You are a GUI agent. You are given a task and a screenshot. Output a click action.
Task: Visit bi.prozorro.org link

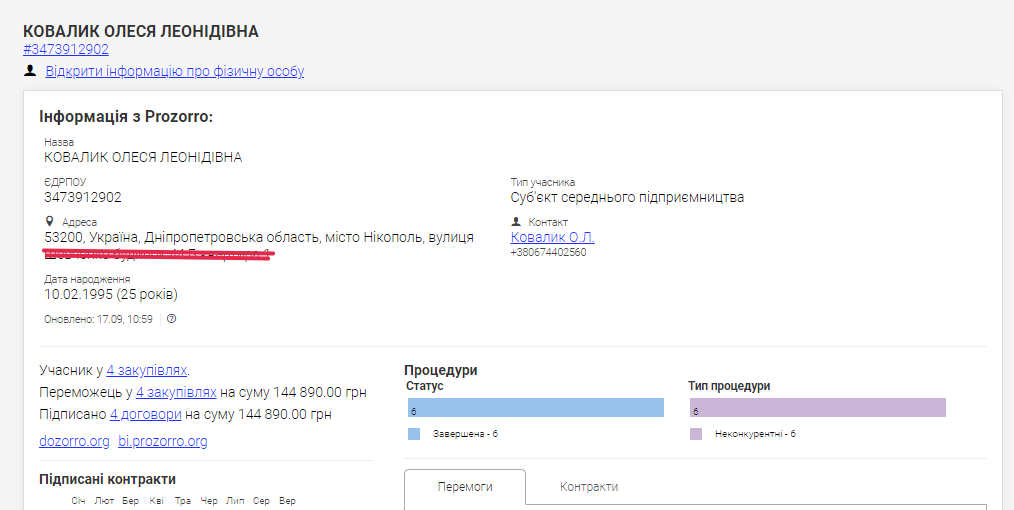163,441
